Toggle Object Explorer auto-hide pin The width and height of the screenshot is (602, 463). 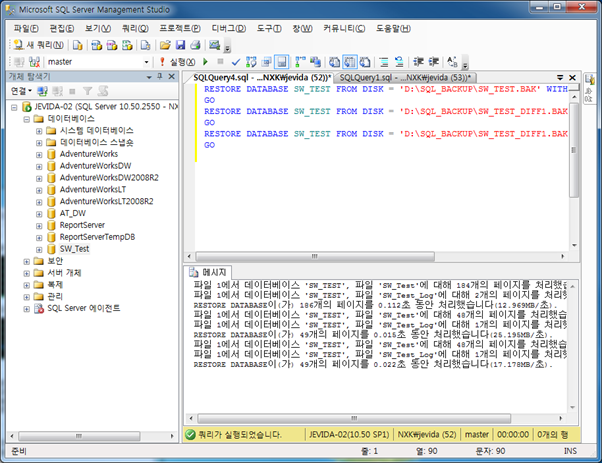(x=160, y=76)
